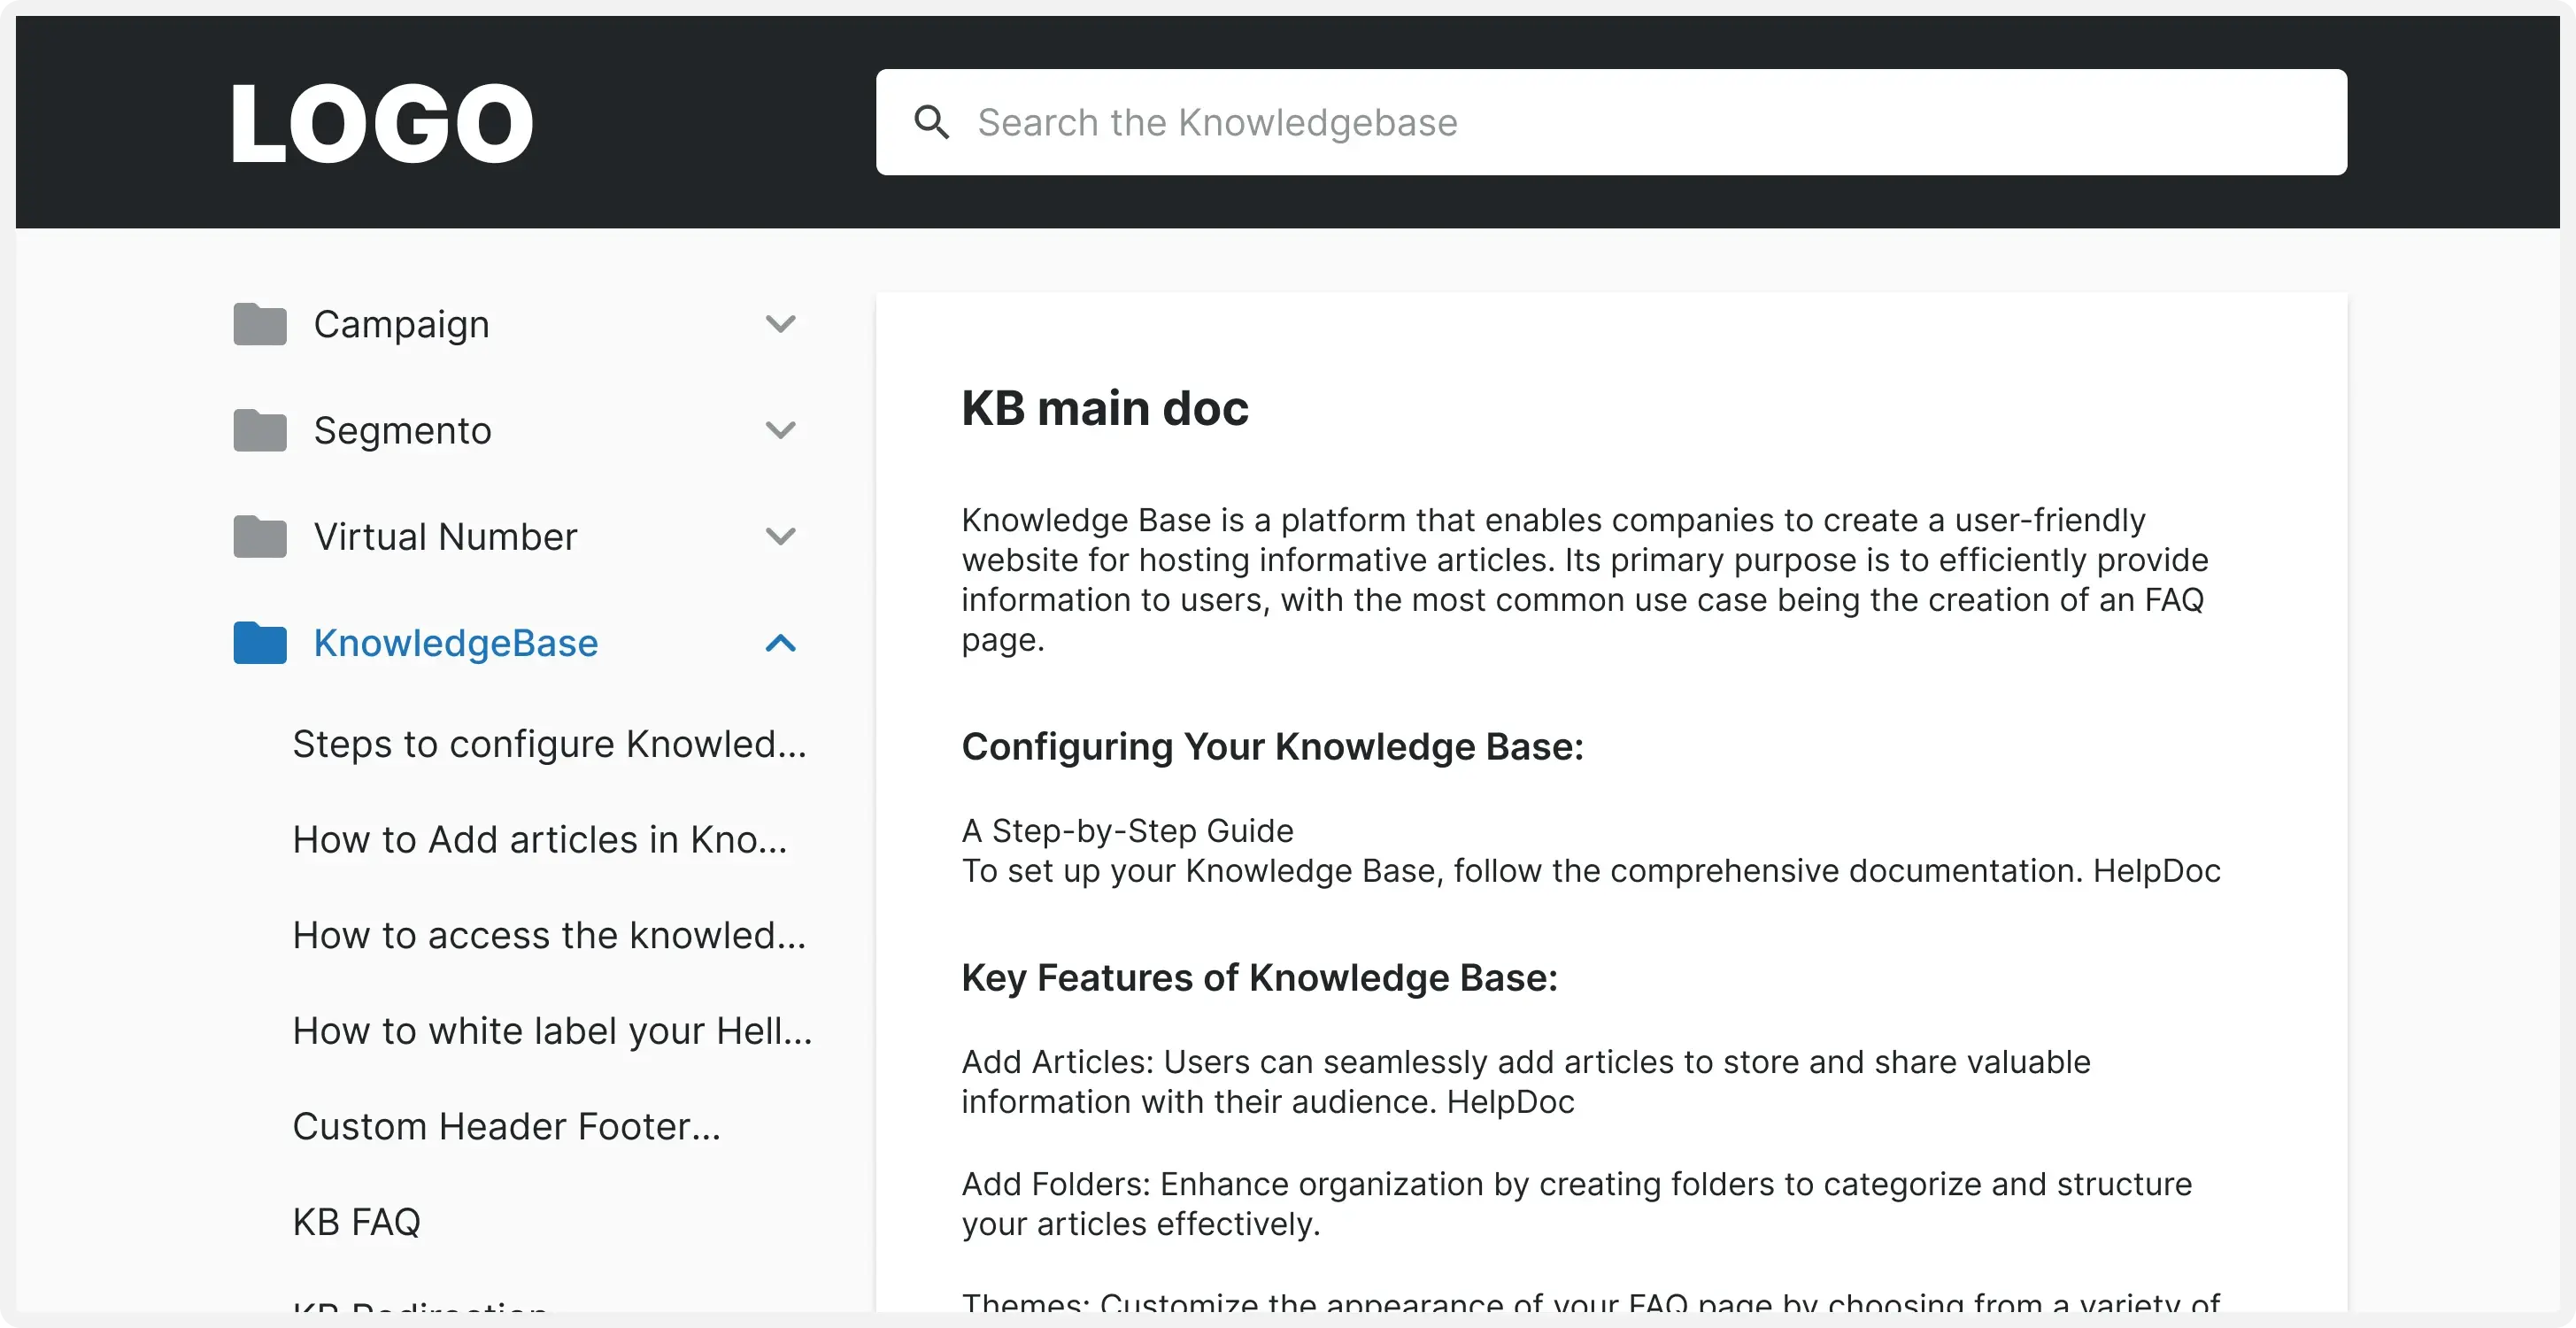
Task: Select the Segmento folder label
Action: point(402,430)
